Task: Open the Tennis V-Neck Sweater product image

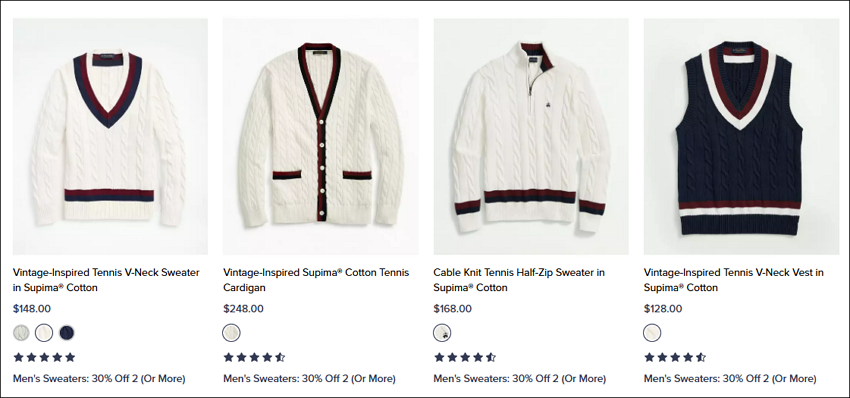Action: 110,137
